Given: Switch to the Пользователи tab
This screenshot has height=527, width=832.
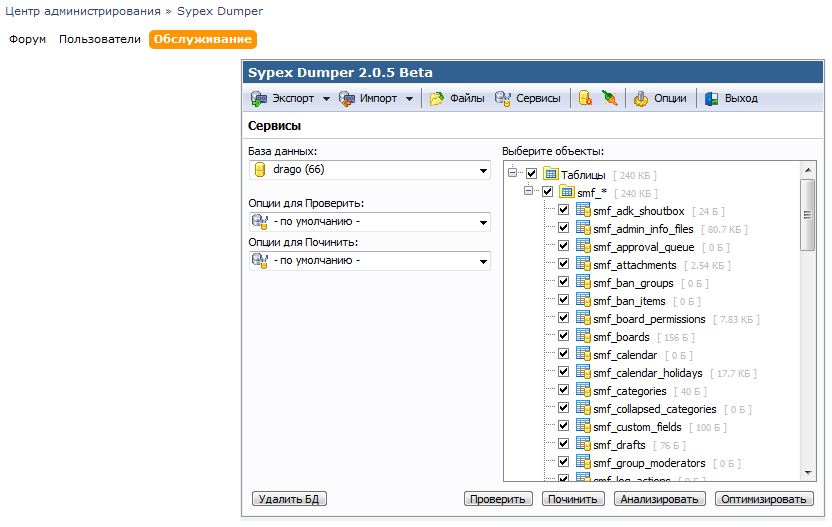Looking at the screenshot, I should point(99,39).
